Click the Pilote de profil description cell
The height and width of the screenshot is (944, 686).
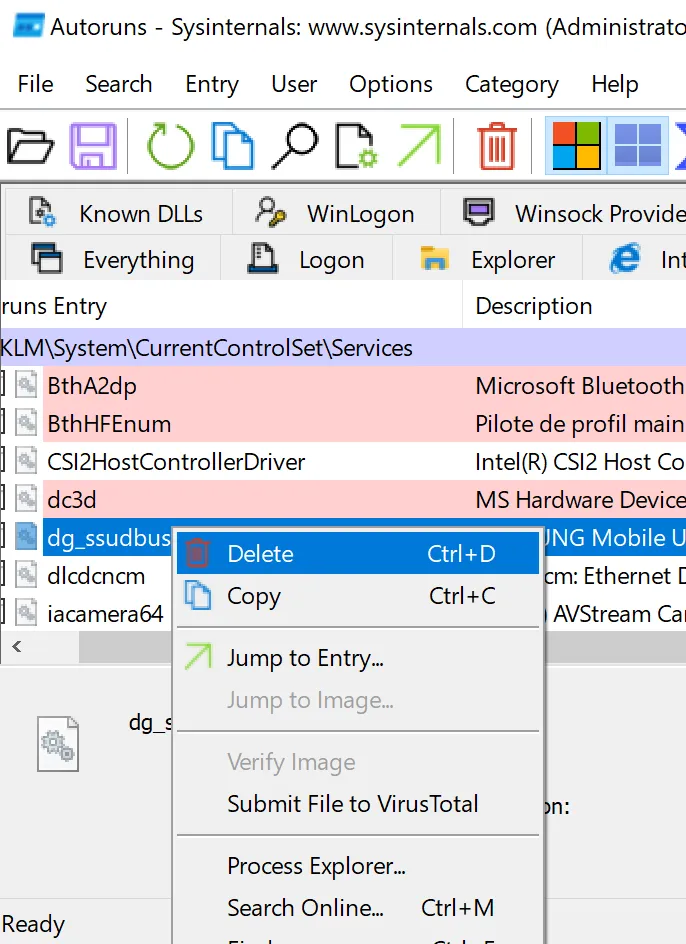(579, 423)
